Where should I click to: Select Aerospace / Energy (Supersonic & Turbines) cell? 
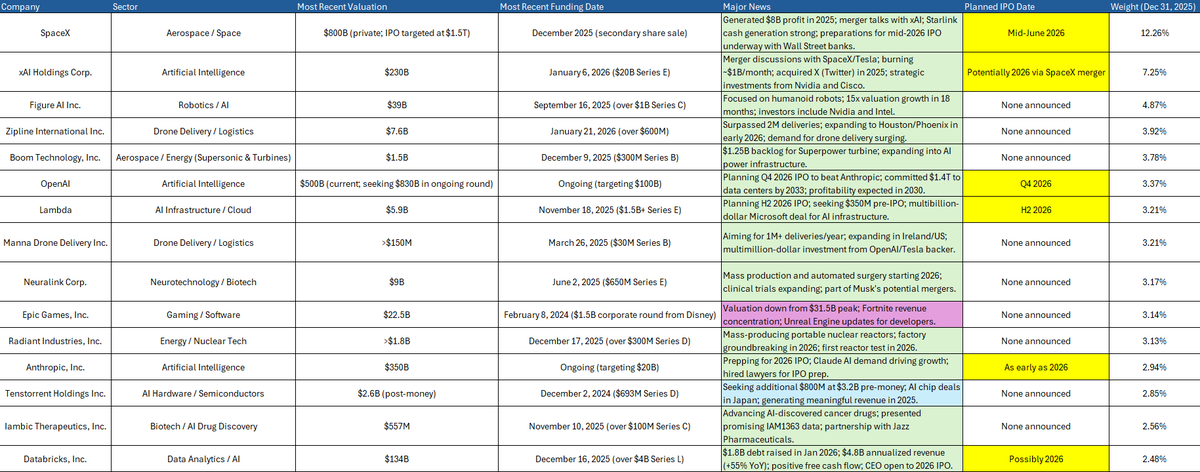tap(205, 157)
